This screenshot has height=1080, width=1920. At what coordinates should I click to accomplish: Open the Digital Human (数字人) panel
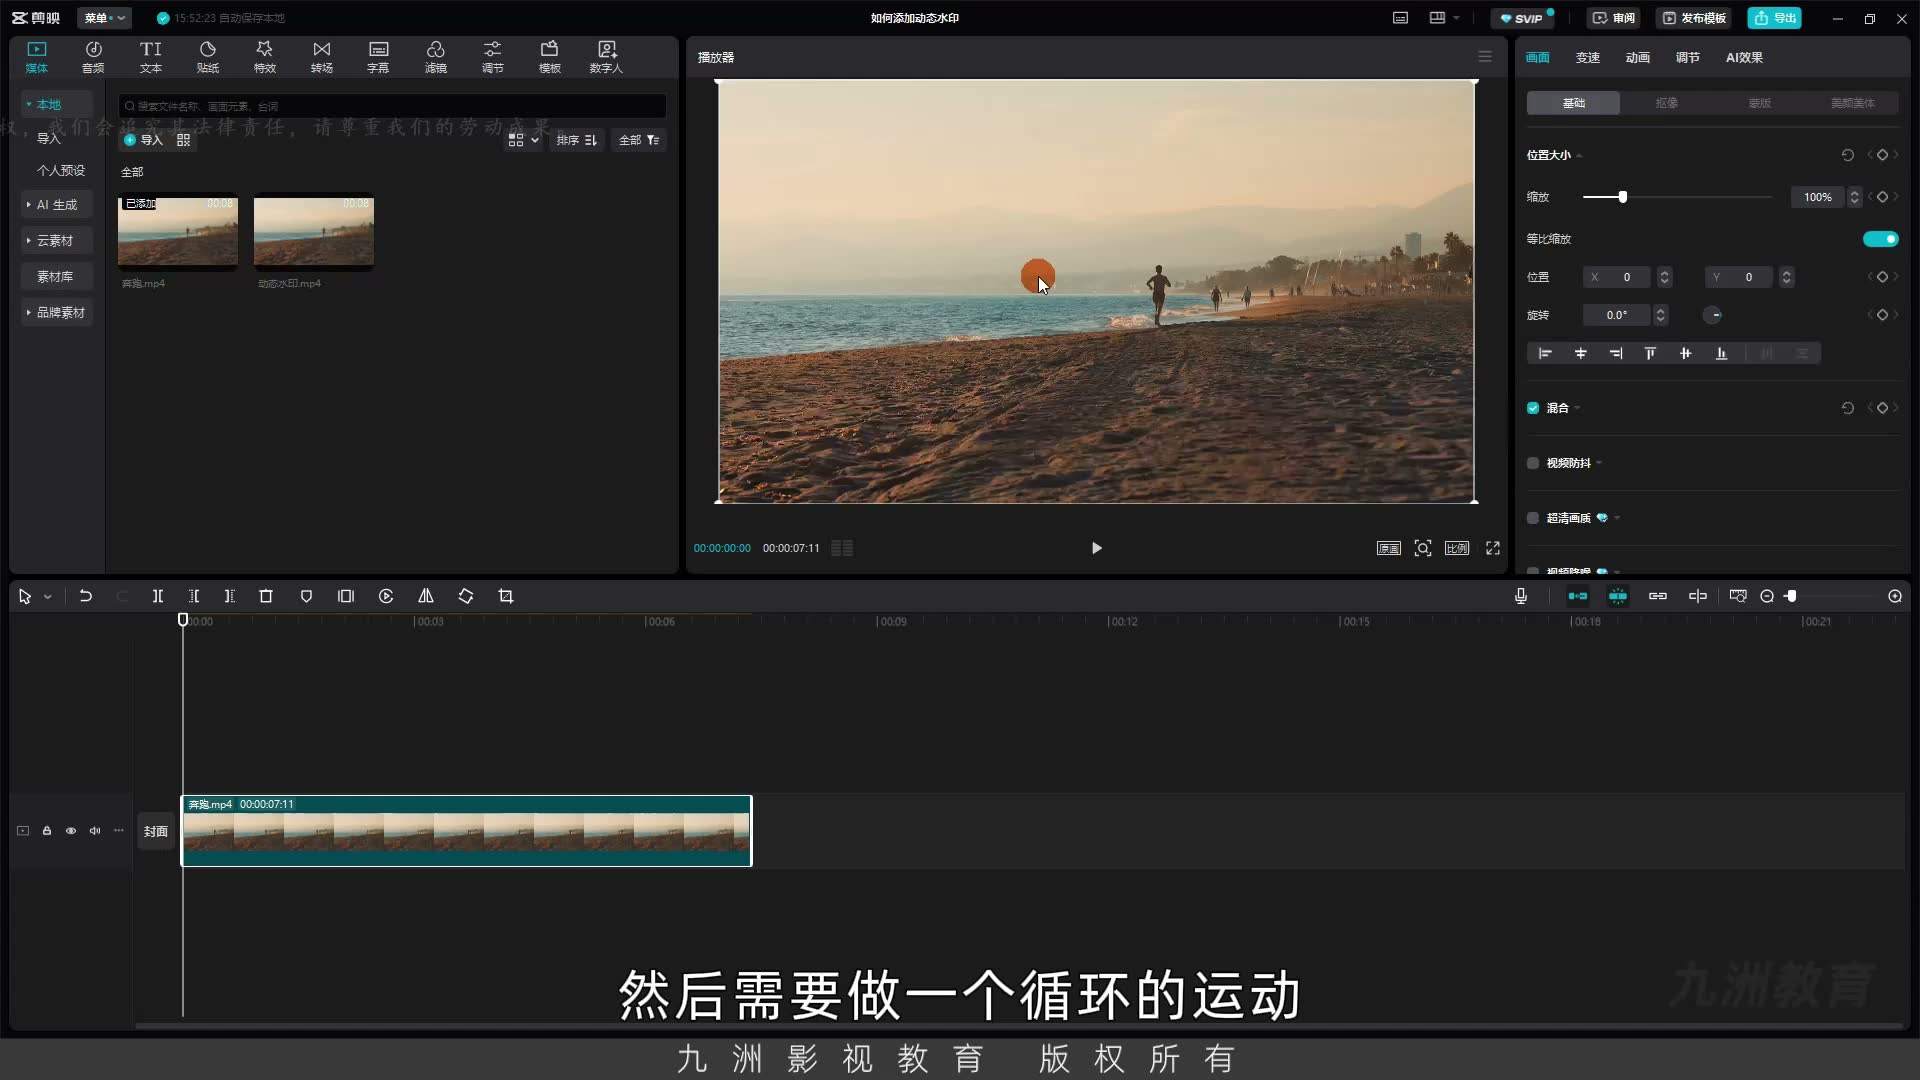click(x=606, y=57)
